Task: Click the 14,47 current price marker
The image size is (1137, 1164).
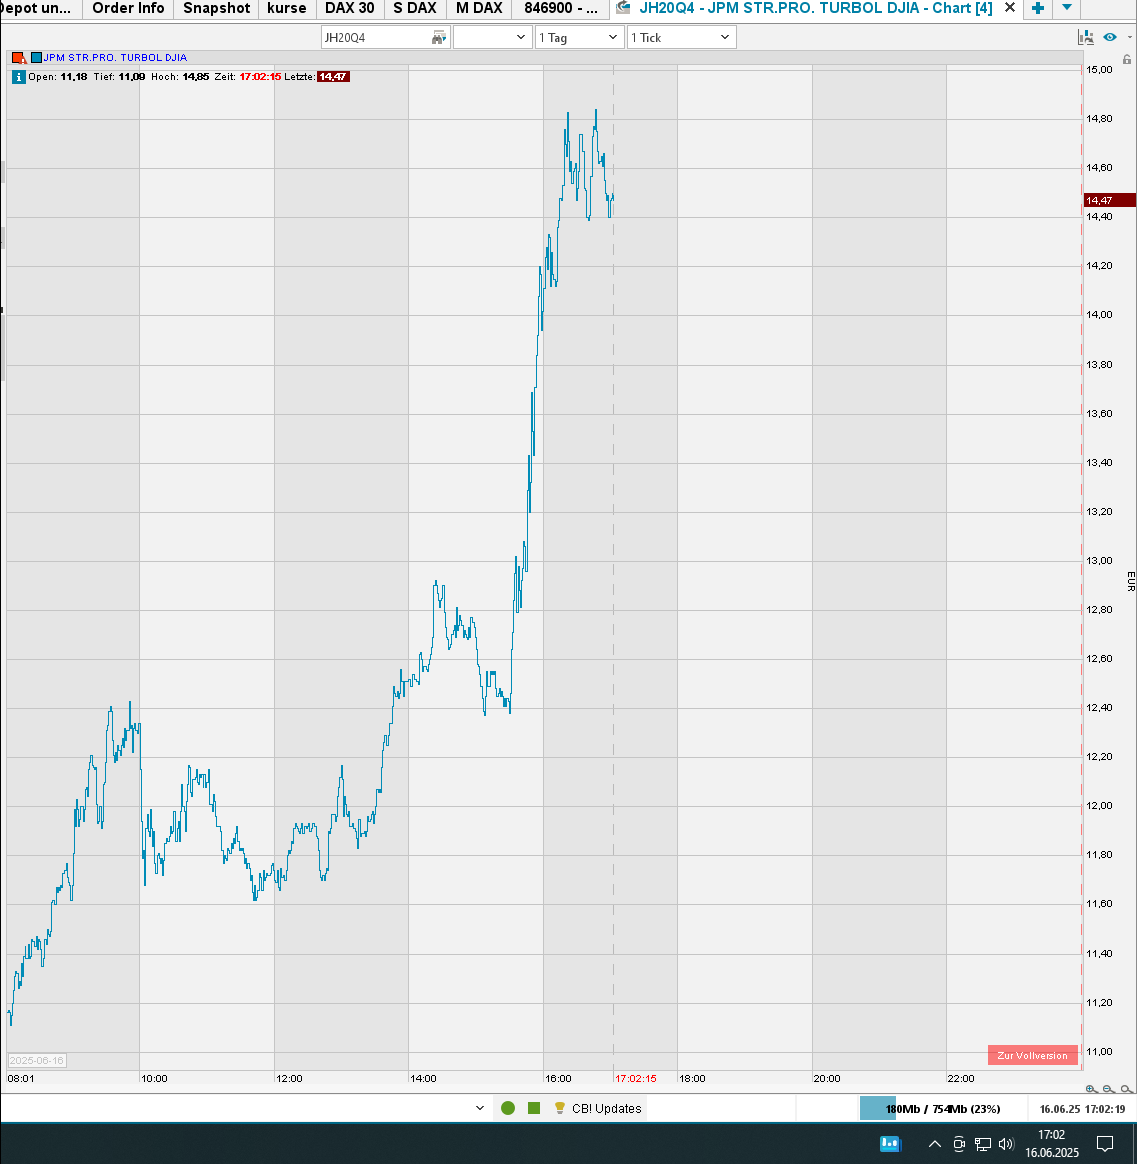Action: click(1110, 200)
